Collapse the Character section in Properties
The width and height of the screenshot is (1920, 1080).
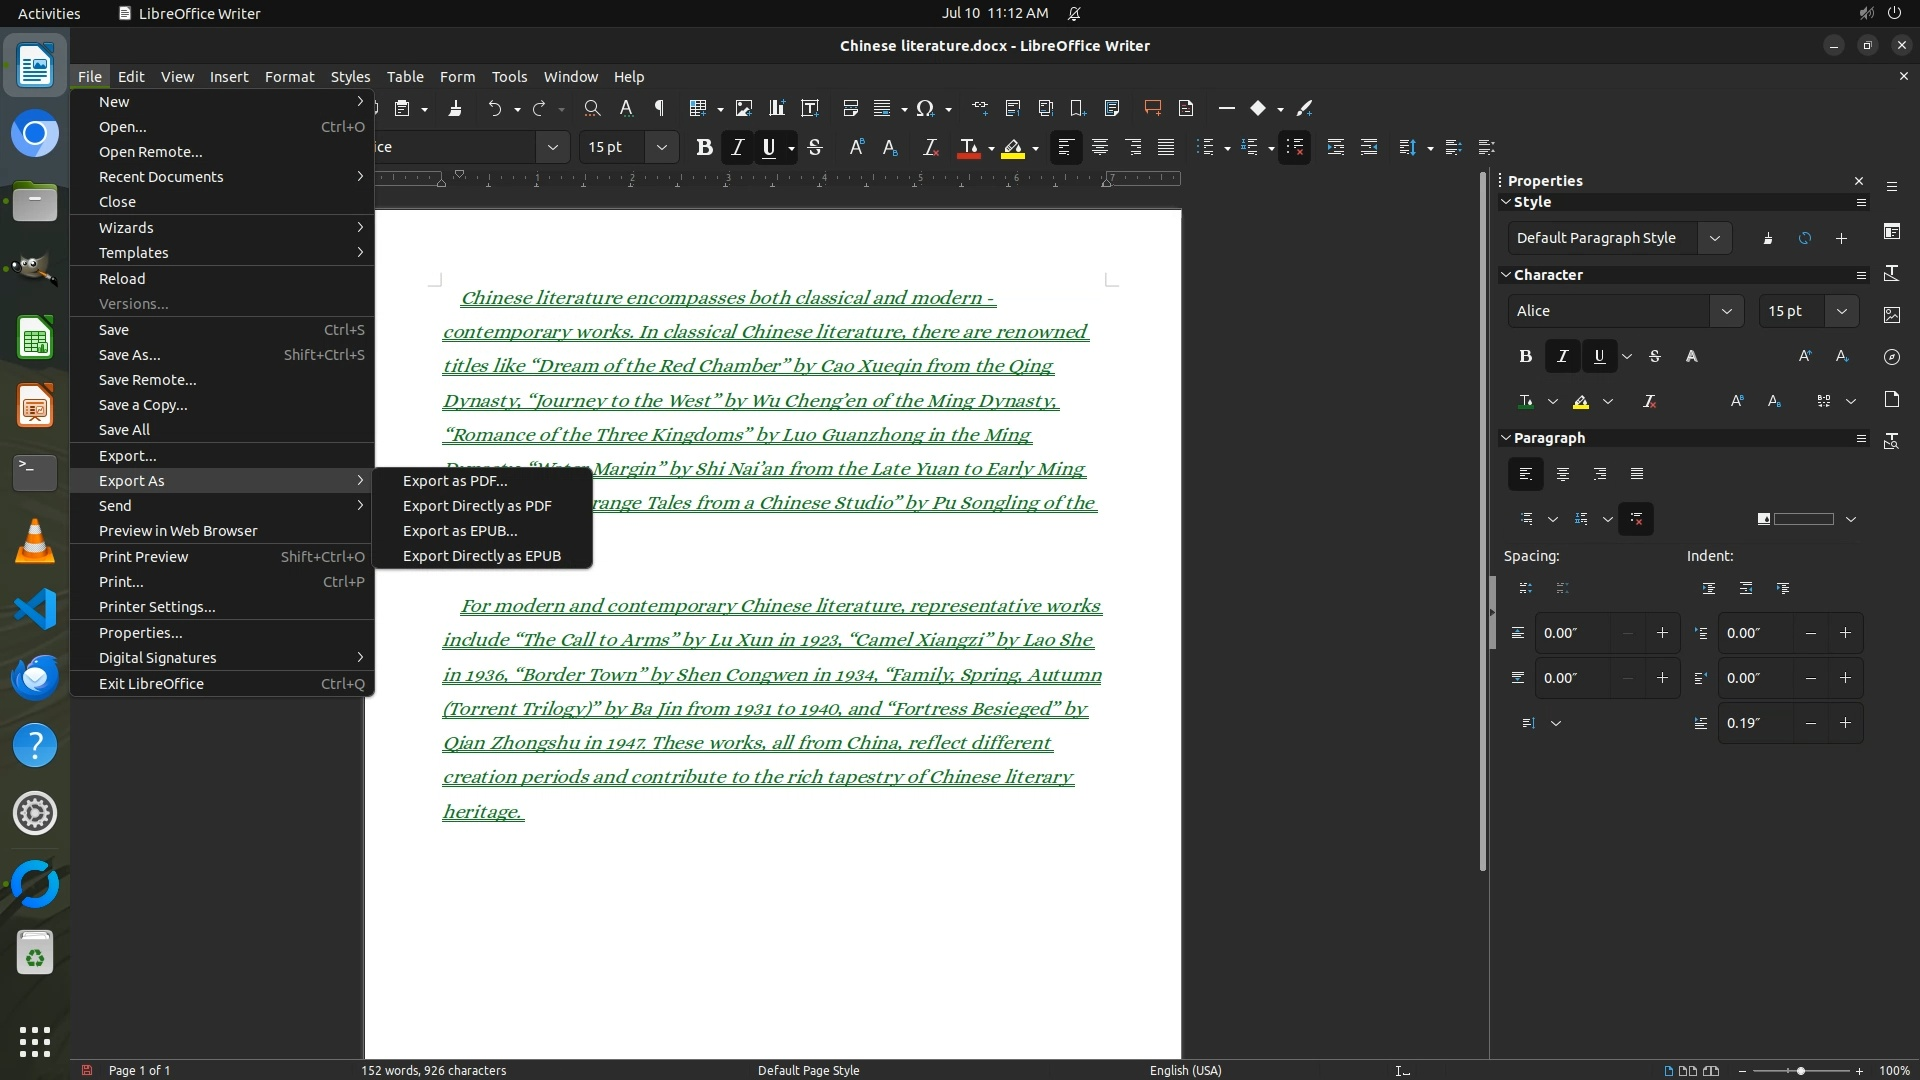1506,275
